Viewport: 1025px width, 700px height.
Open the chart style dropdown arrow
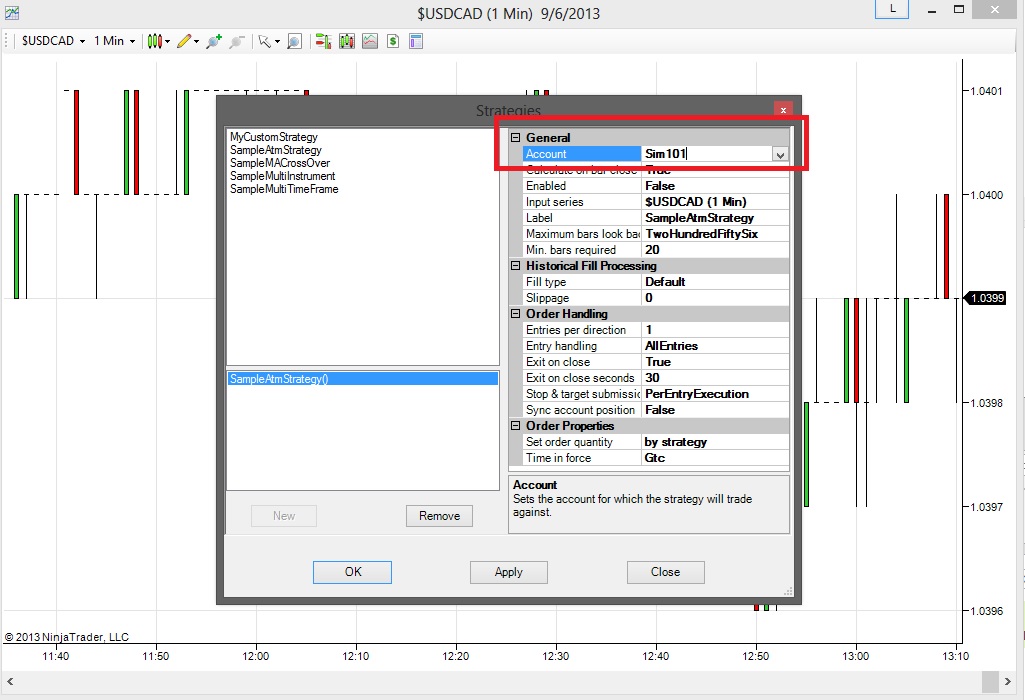pyautogui.click(x=167, y=41)
